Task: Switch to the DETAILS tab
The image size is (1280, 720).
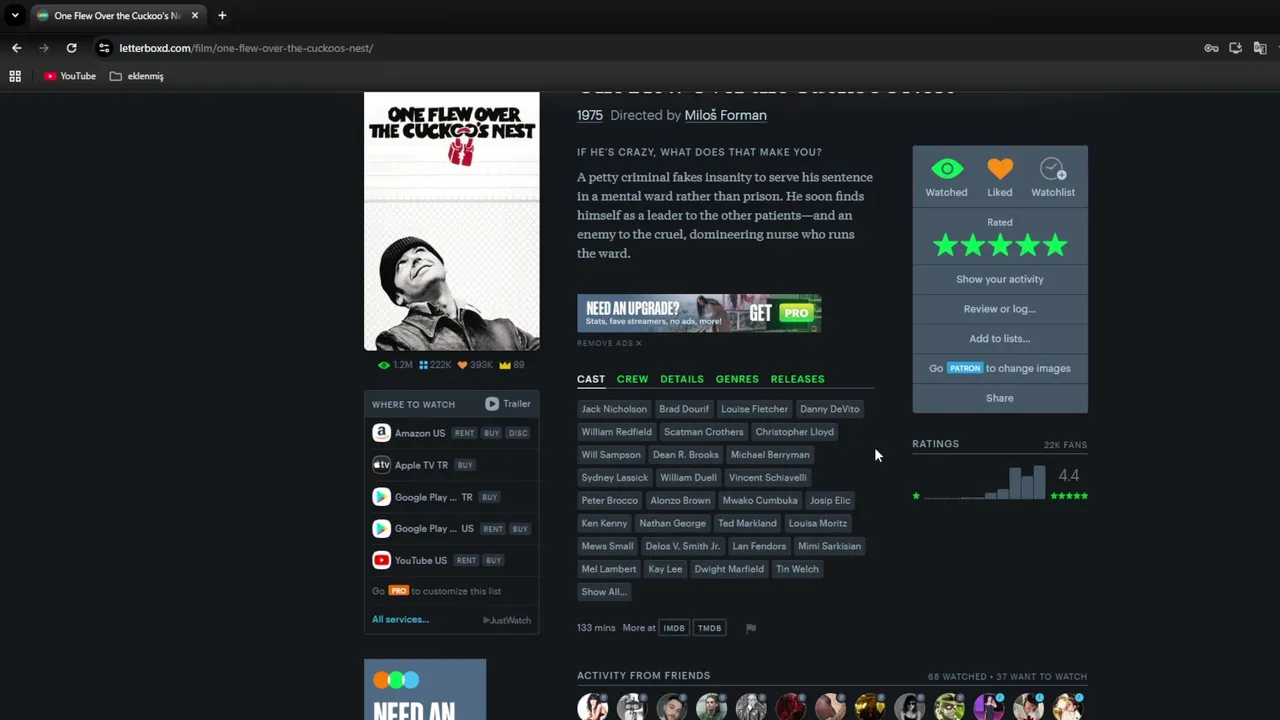Action: tap(682, 379)
